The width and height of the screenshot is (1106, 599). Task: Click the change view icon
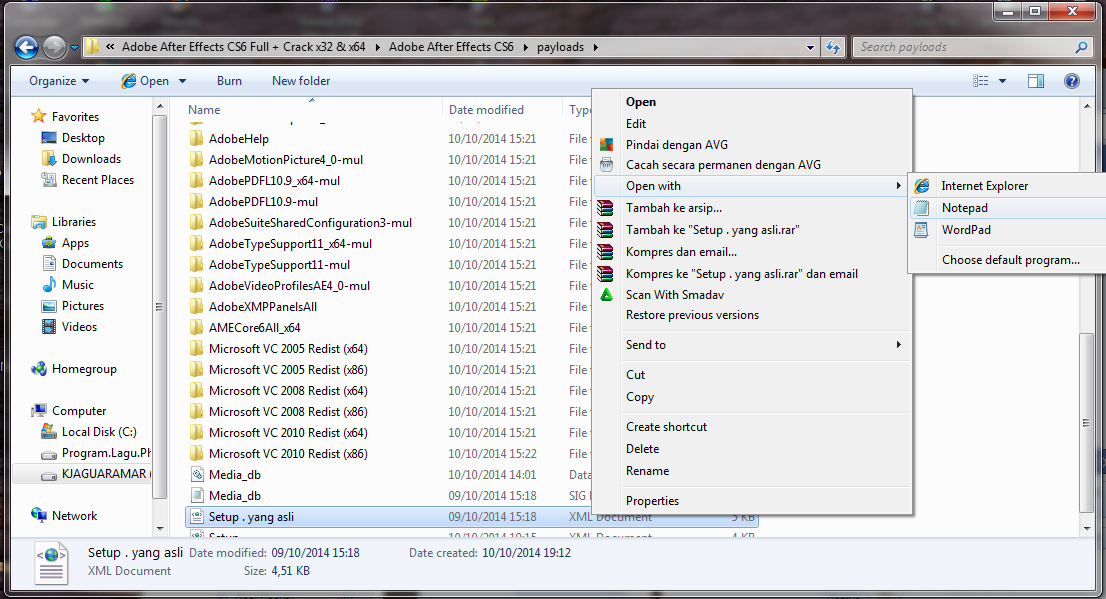pyautogui.click(x=980, y=81)
